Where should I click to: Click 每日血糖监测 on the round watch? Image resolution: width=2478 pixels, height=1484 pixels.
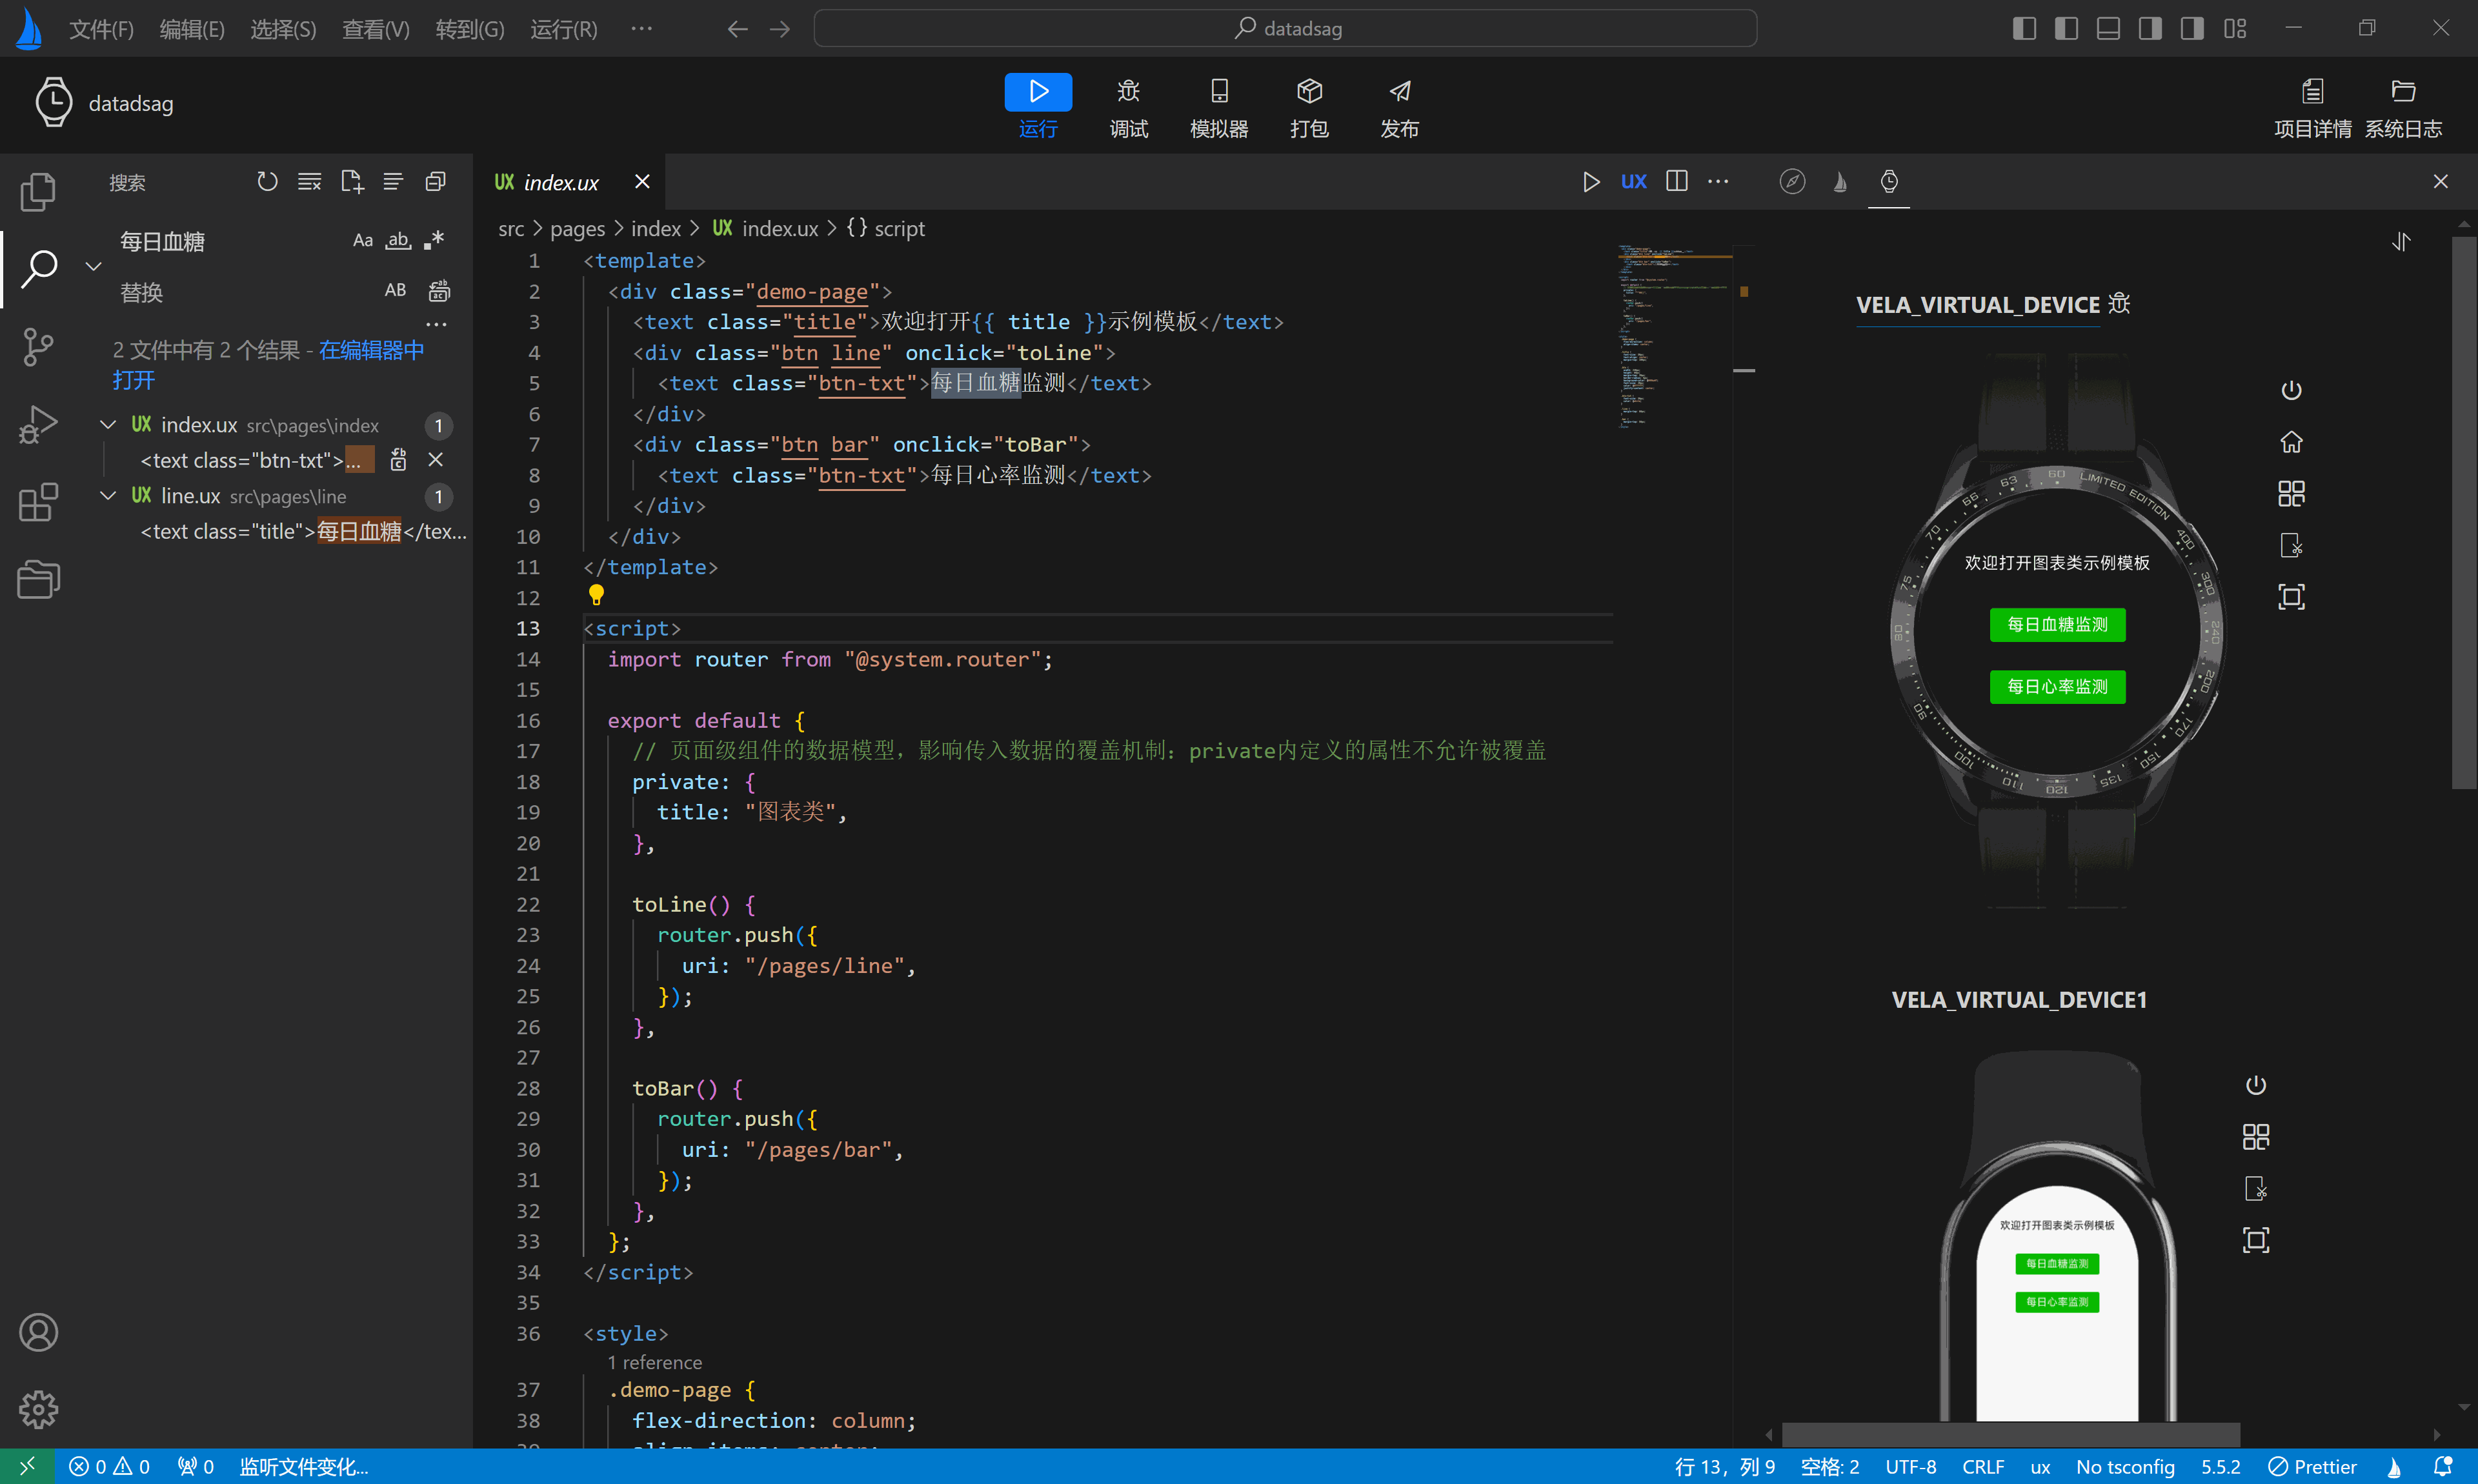coord(2057,624)
